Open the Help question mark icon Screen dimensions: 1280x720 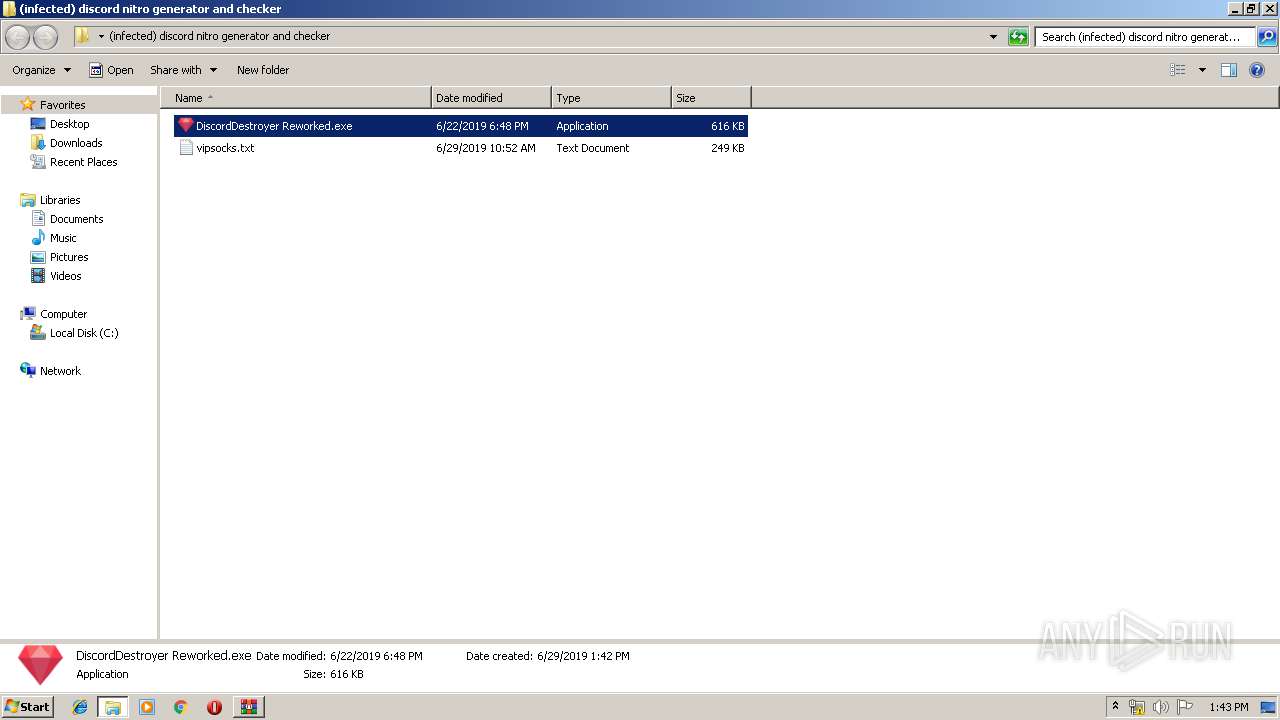[x=1258, y=70]
